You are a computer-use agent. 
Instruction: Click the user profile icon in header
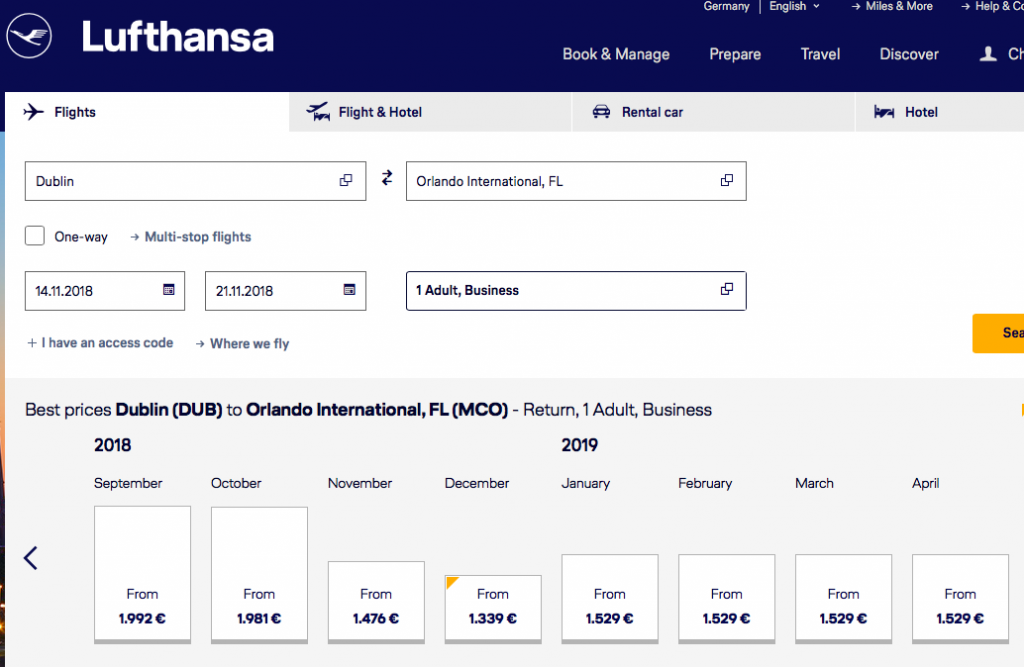click(988, 54)
